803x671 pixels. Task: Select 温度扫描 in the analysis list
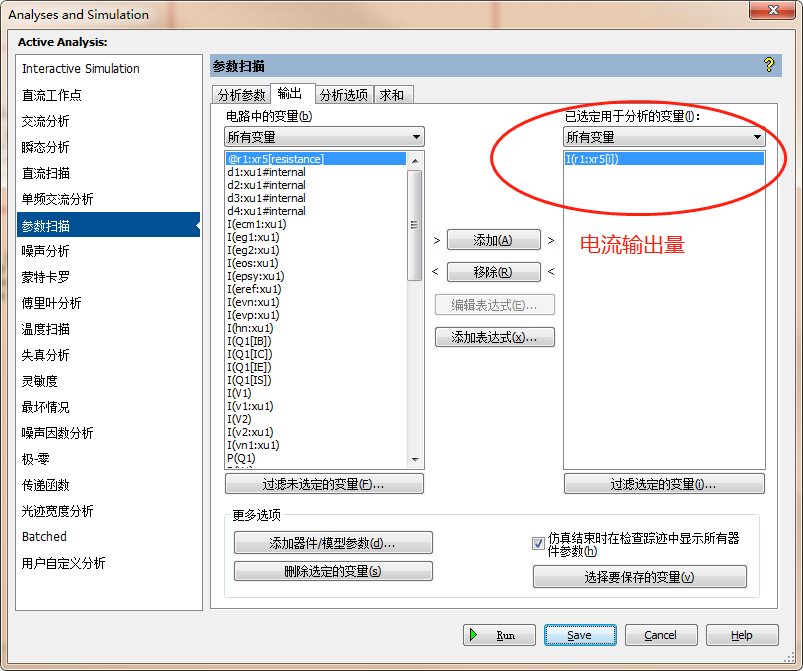(46, 328)
